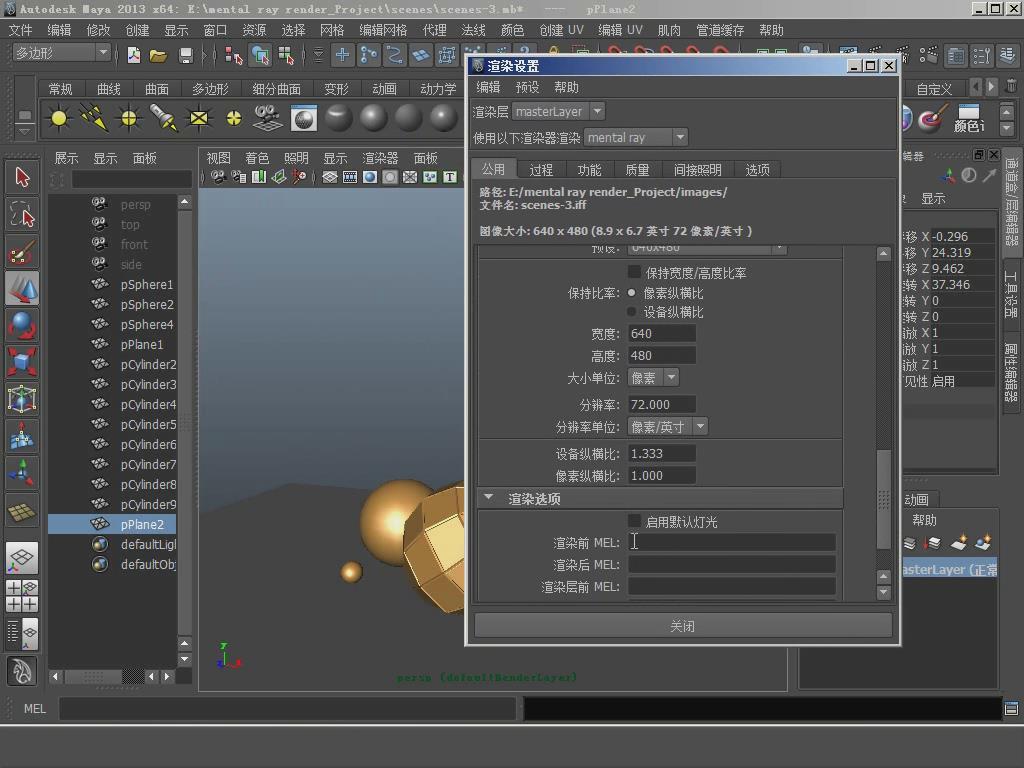The image size is (1024, 768).
Task: Activate the Universal Manipulator tool
Action: 22,398
